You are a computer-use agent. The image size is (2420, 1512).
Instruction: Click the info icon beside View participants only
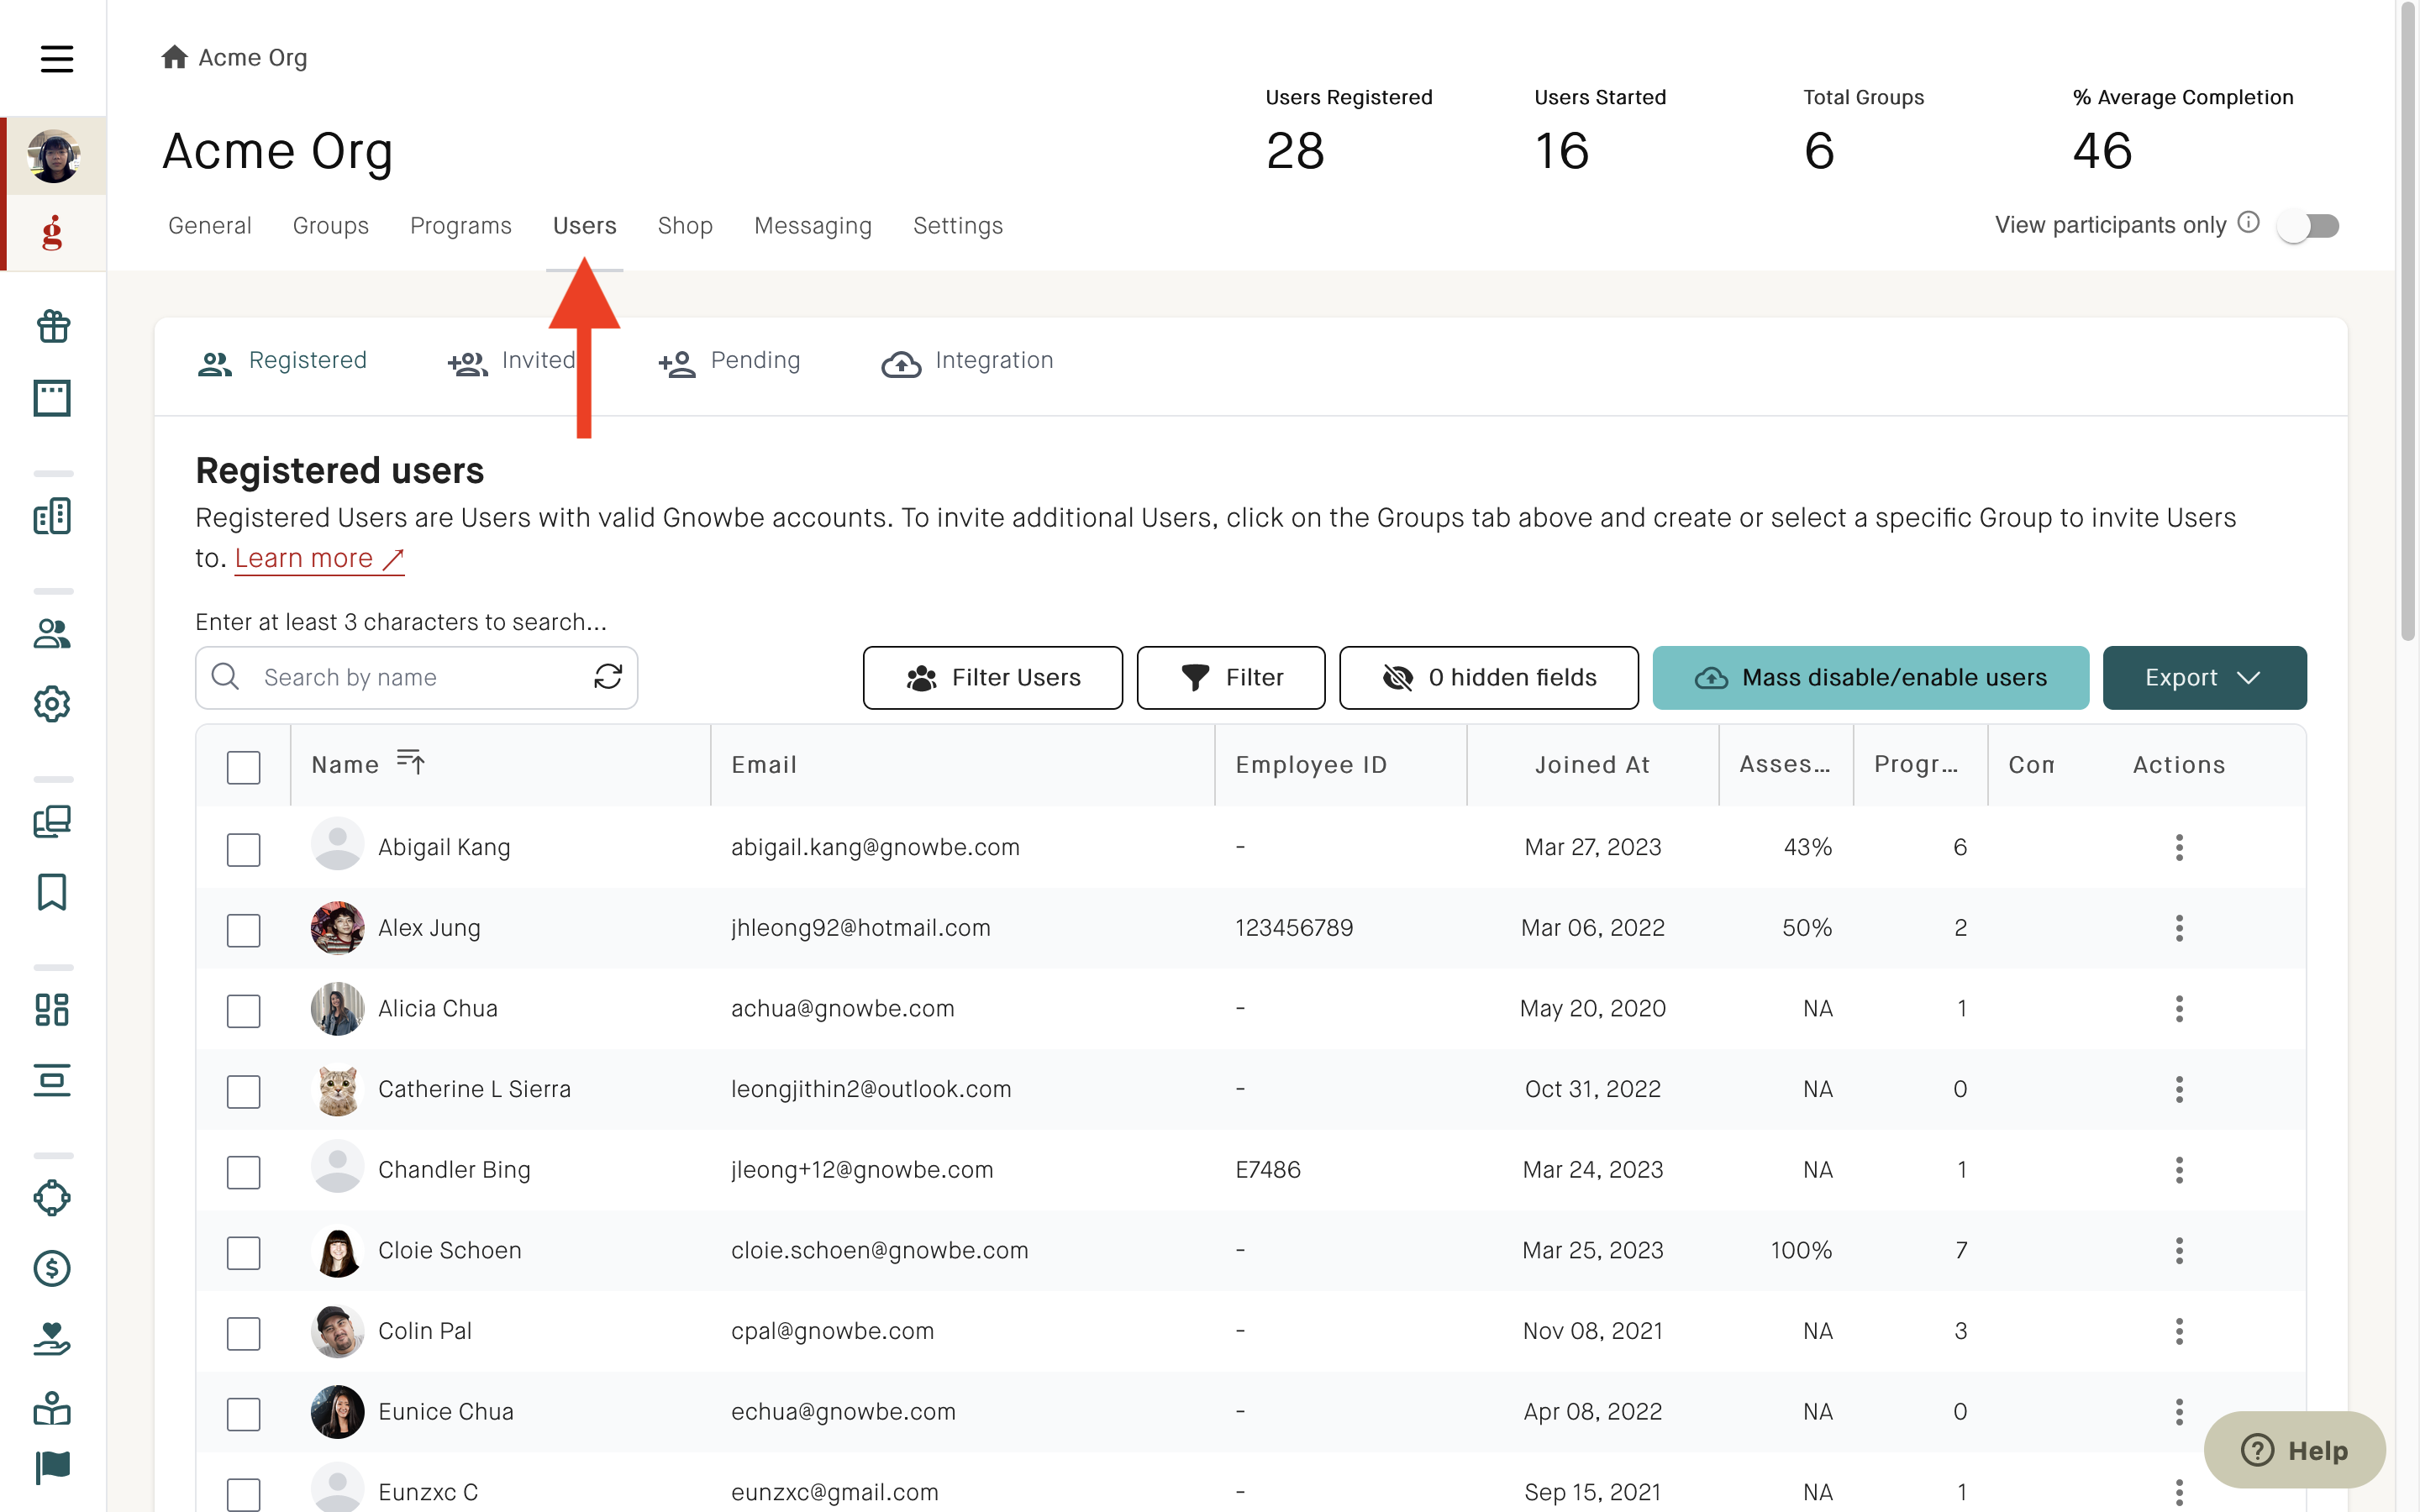[2248, 223]
